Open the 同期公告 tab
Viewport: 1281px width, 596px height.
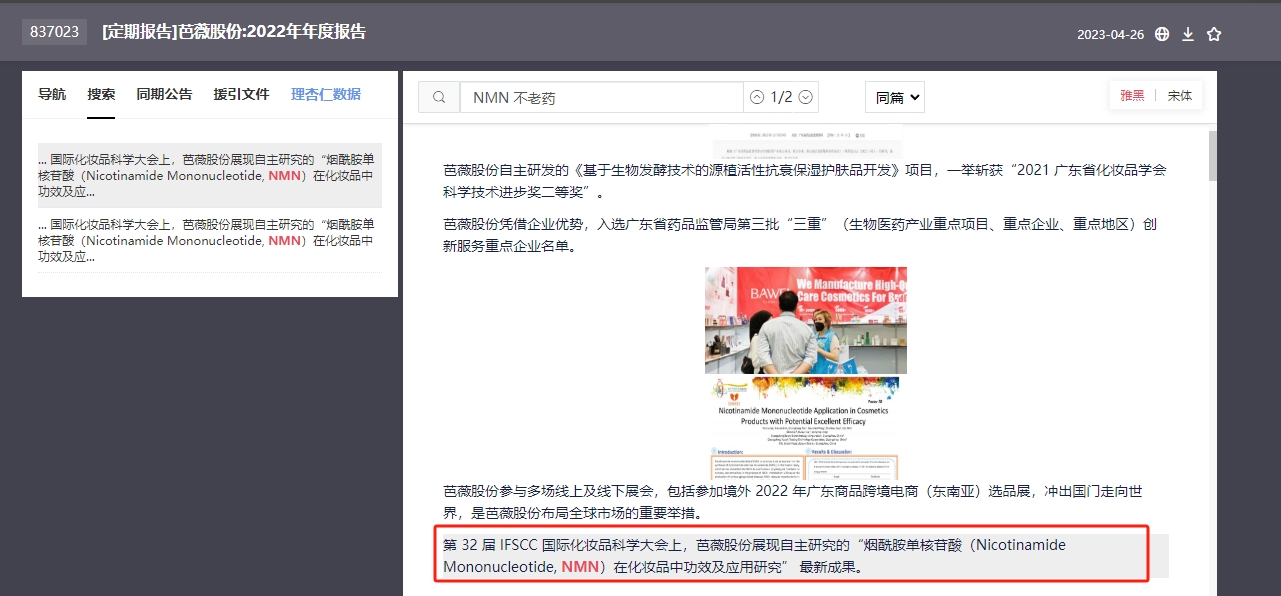pyautogui.click(x=164, y=94)
